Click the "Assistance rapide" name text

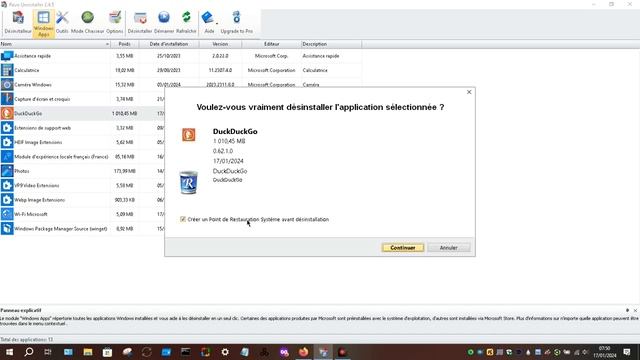click(33, 56)
